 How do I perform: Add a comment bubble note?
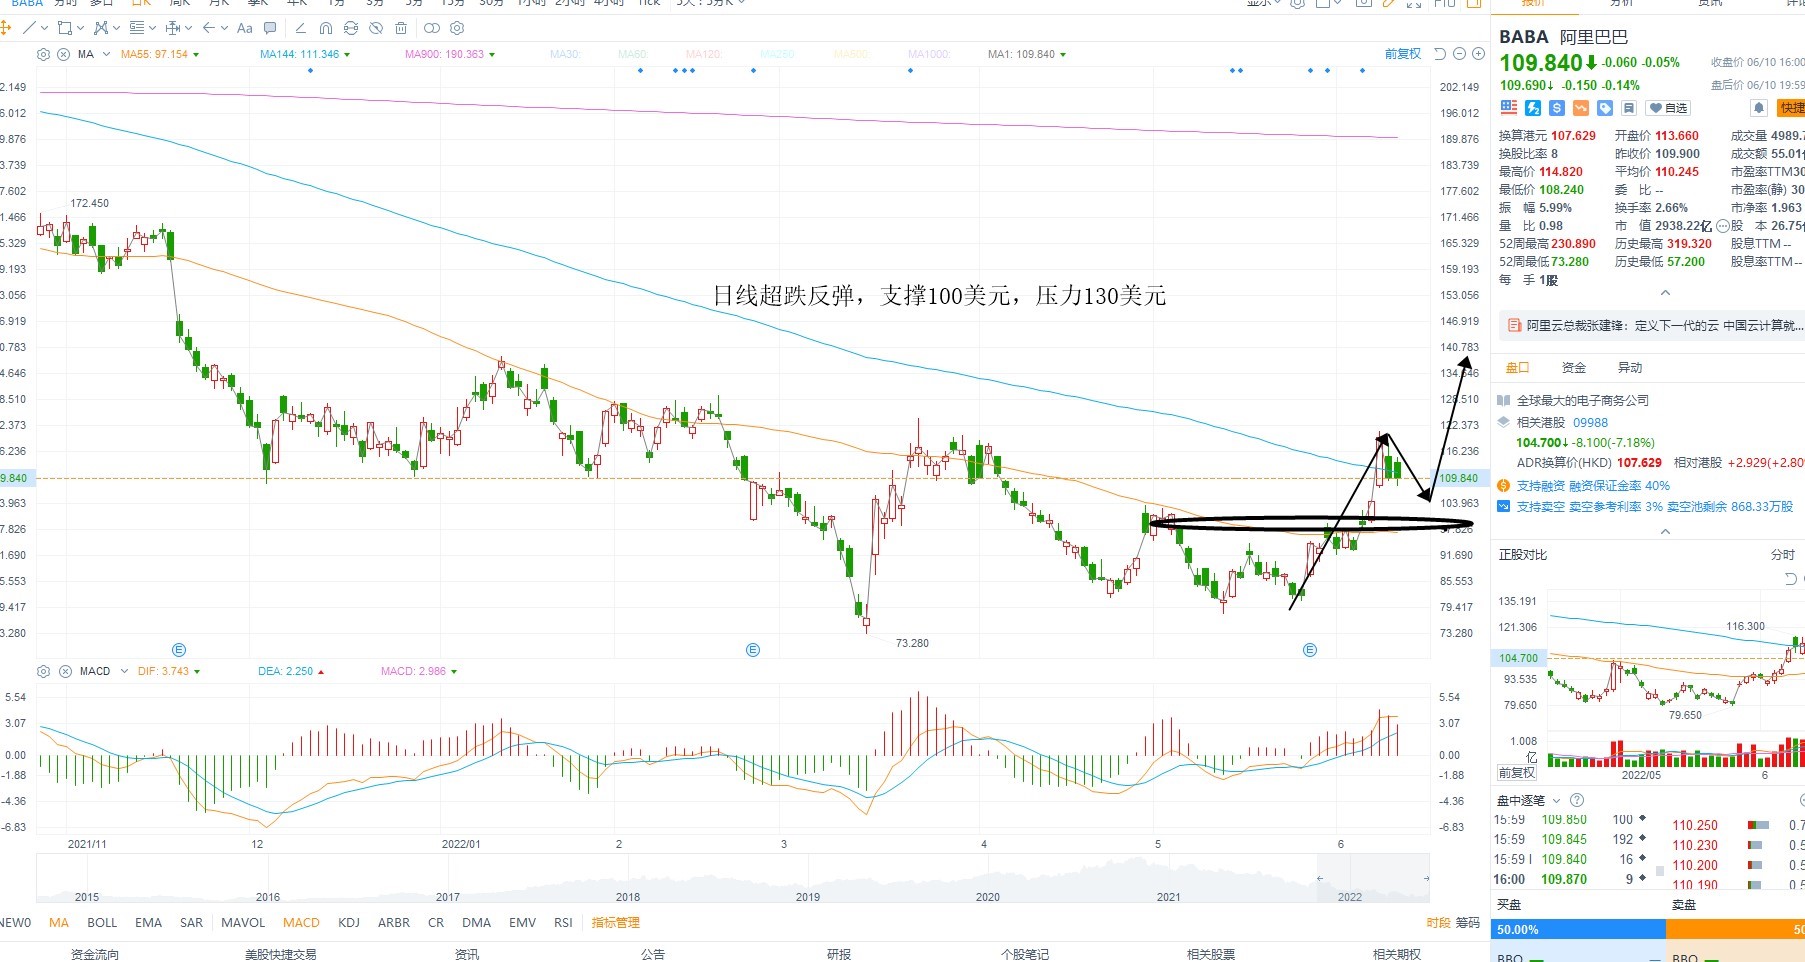pyautogui.click(x=270, y=28)
